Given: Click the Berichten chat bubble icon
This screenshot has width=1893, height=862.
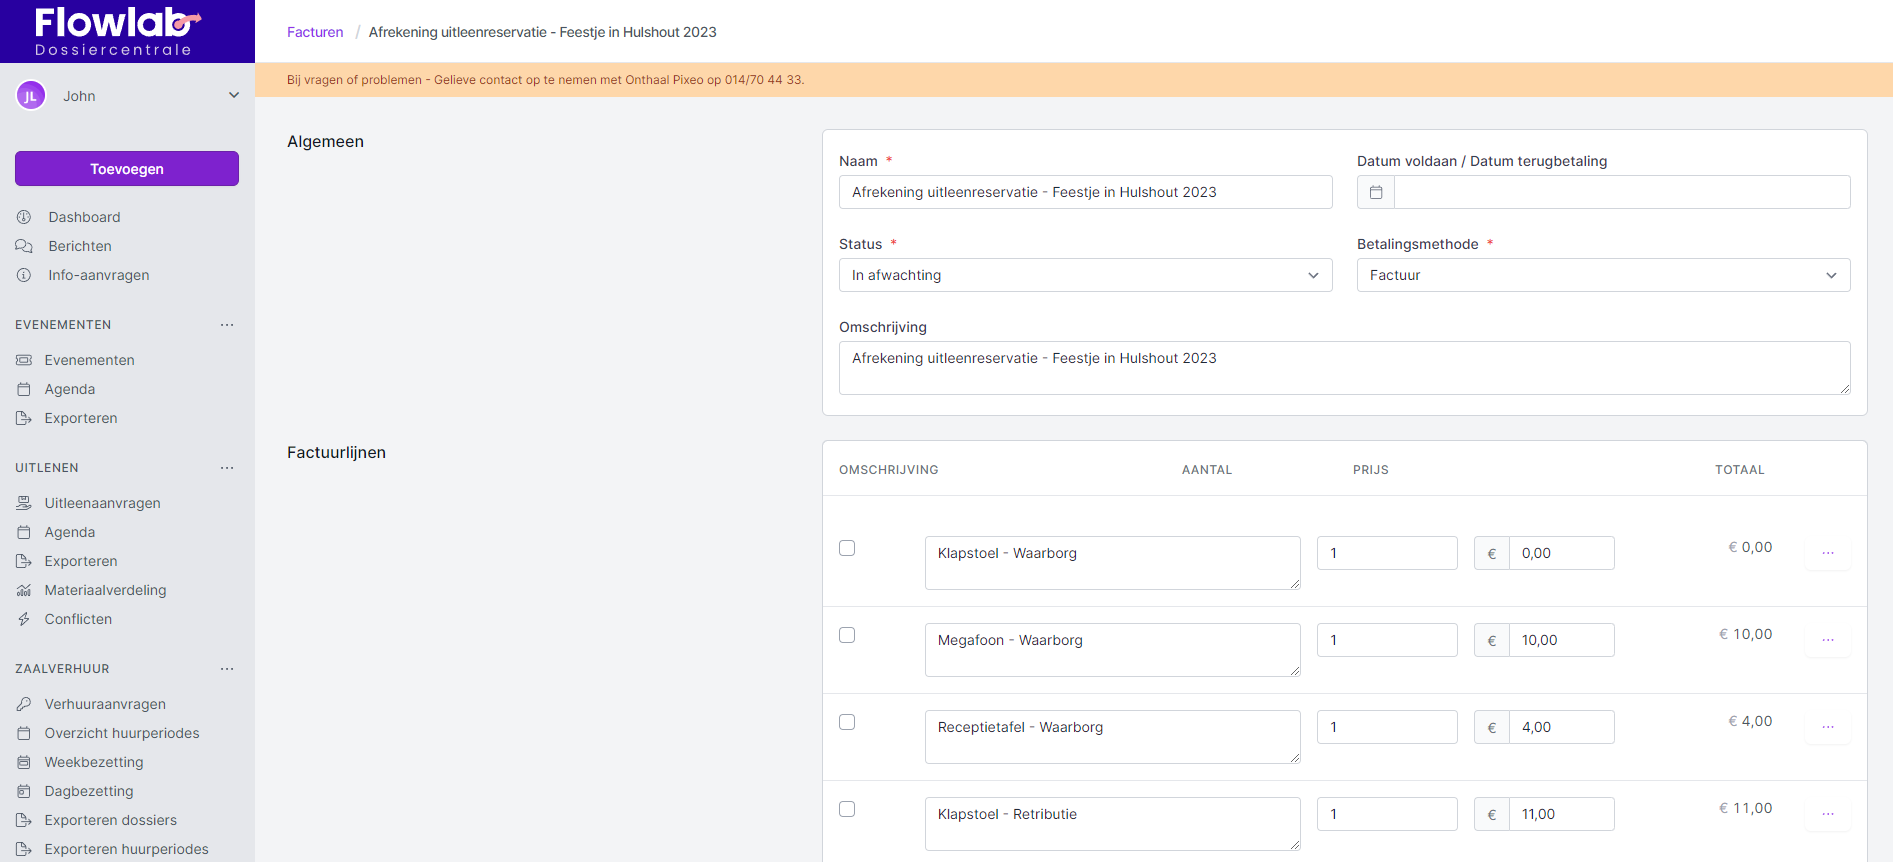Looking at the screenshot, I should (x=24, y=246).
